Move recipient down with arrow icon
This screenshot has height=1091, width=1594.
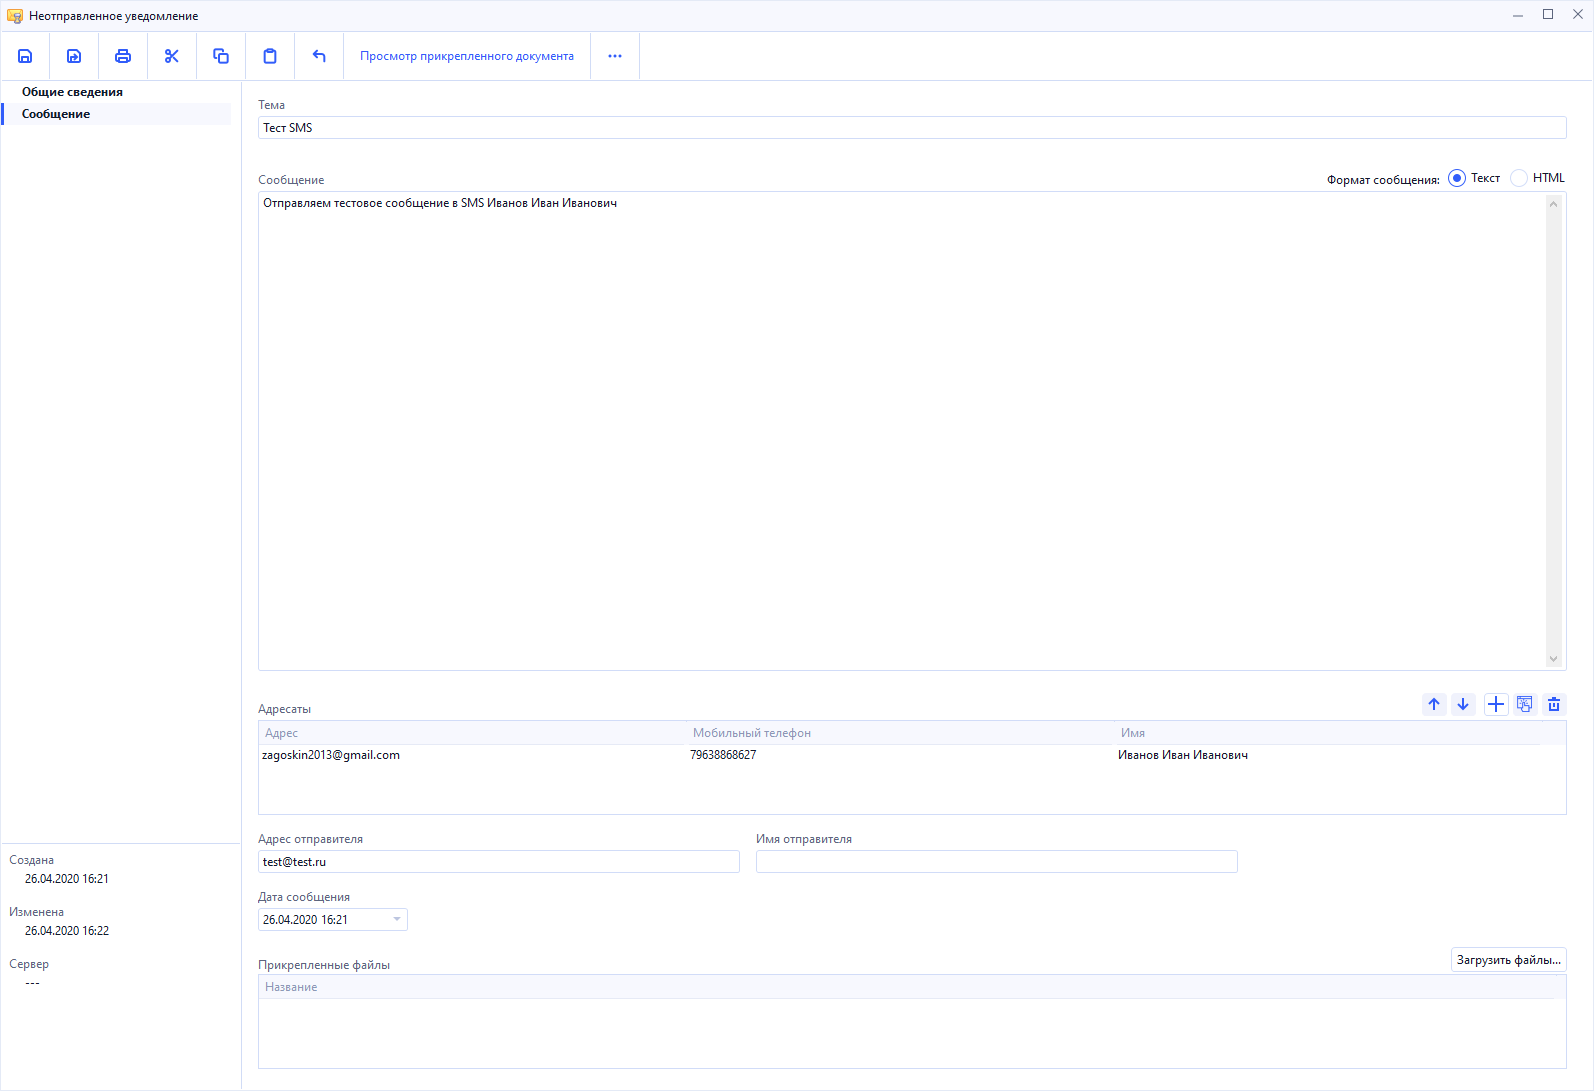(1463, 704)
